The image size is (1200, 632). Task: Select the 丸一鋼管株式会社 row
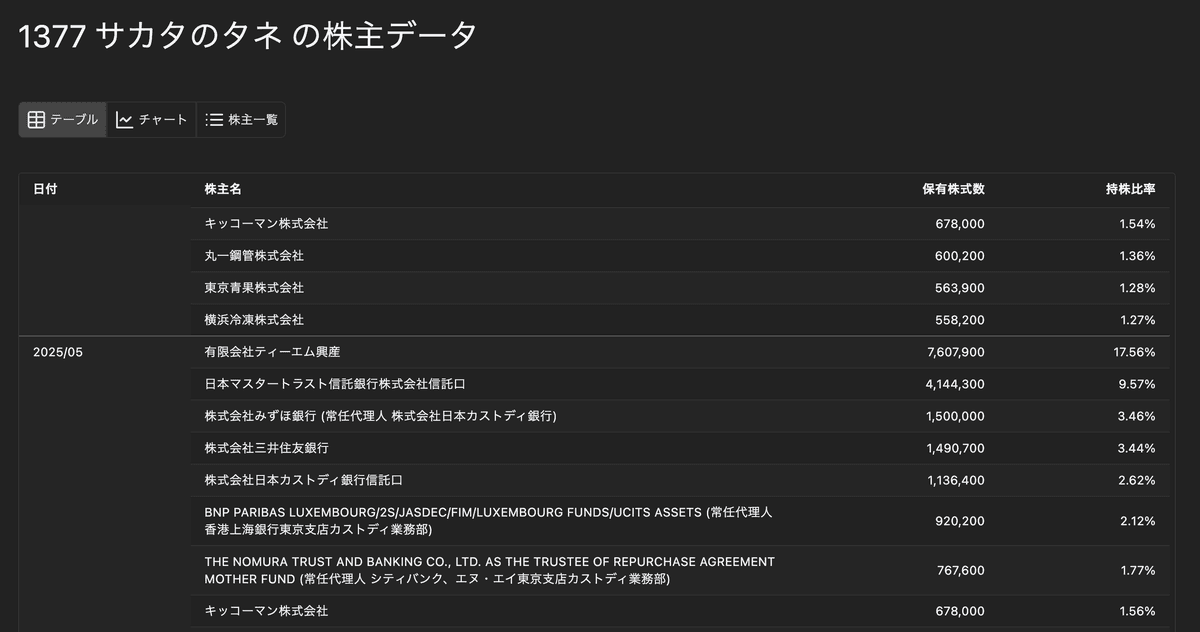(x=254, y=256)
